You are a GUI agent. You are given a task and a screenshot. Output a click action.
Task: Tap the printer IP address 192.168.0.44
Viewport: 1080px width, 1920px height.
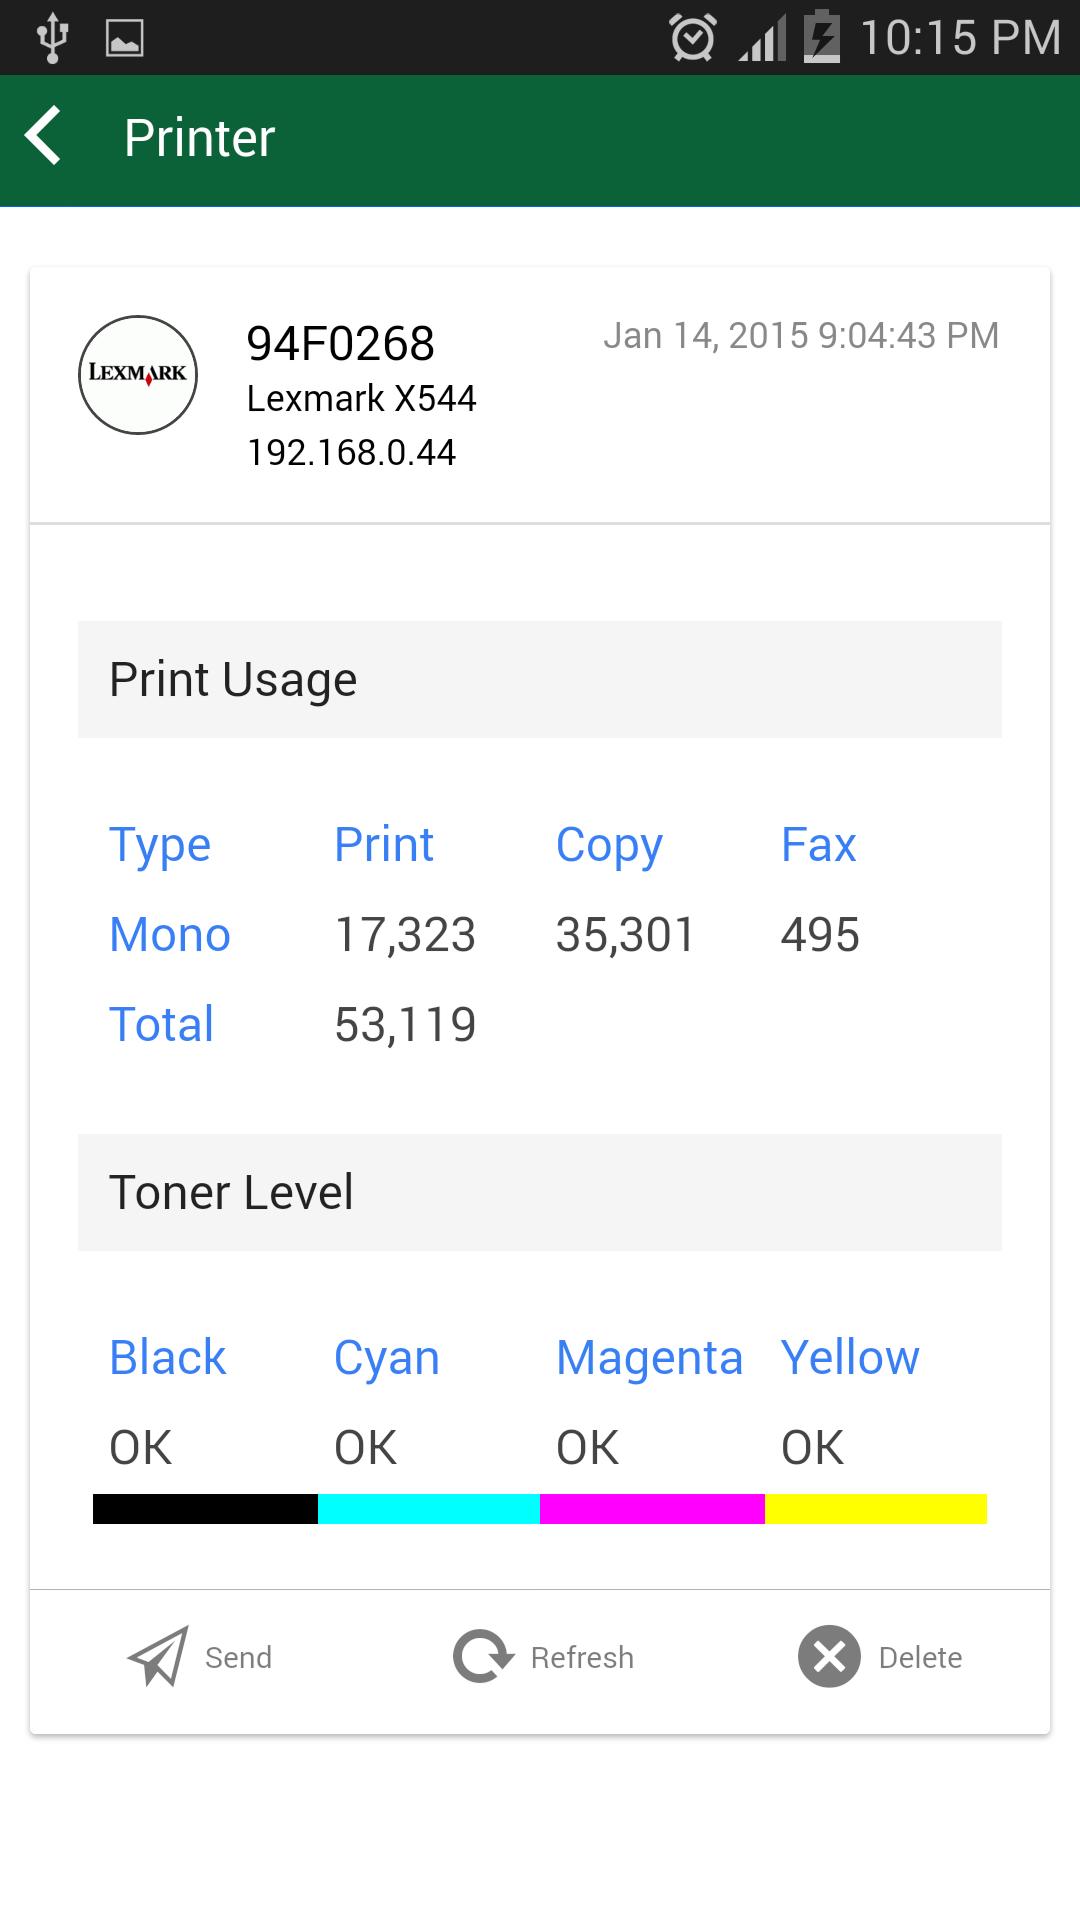(351, 451)
